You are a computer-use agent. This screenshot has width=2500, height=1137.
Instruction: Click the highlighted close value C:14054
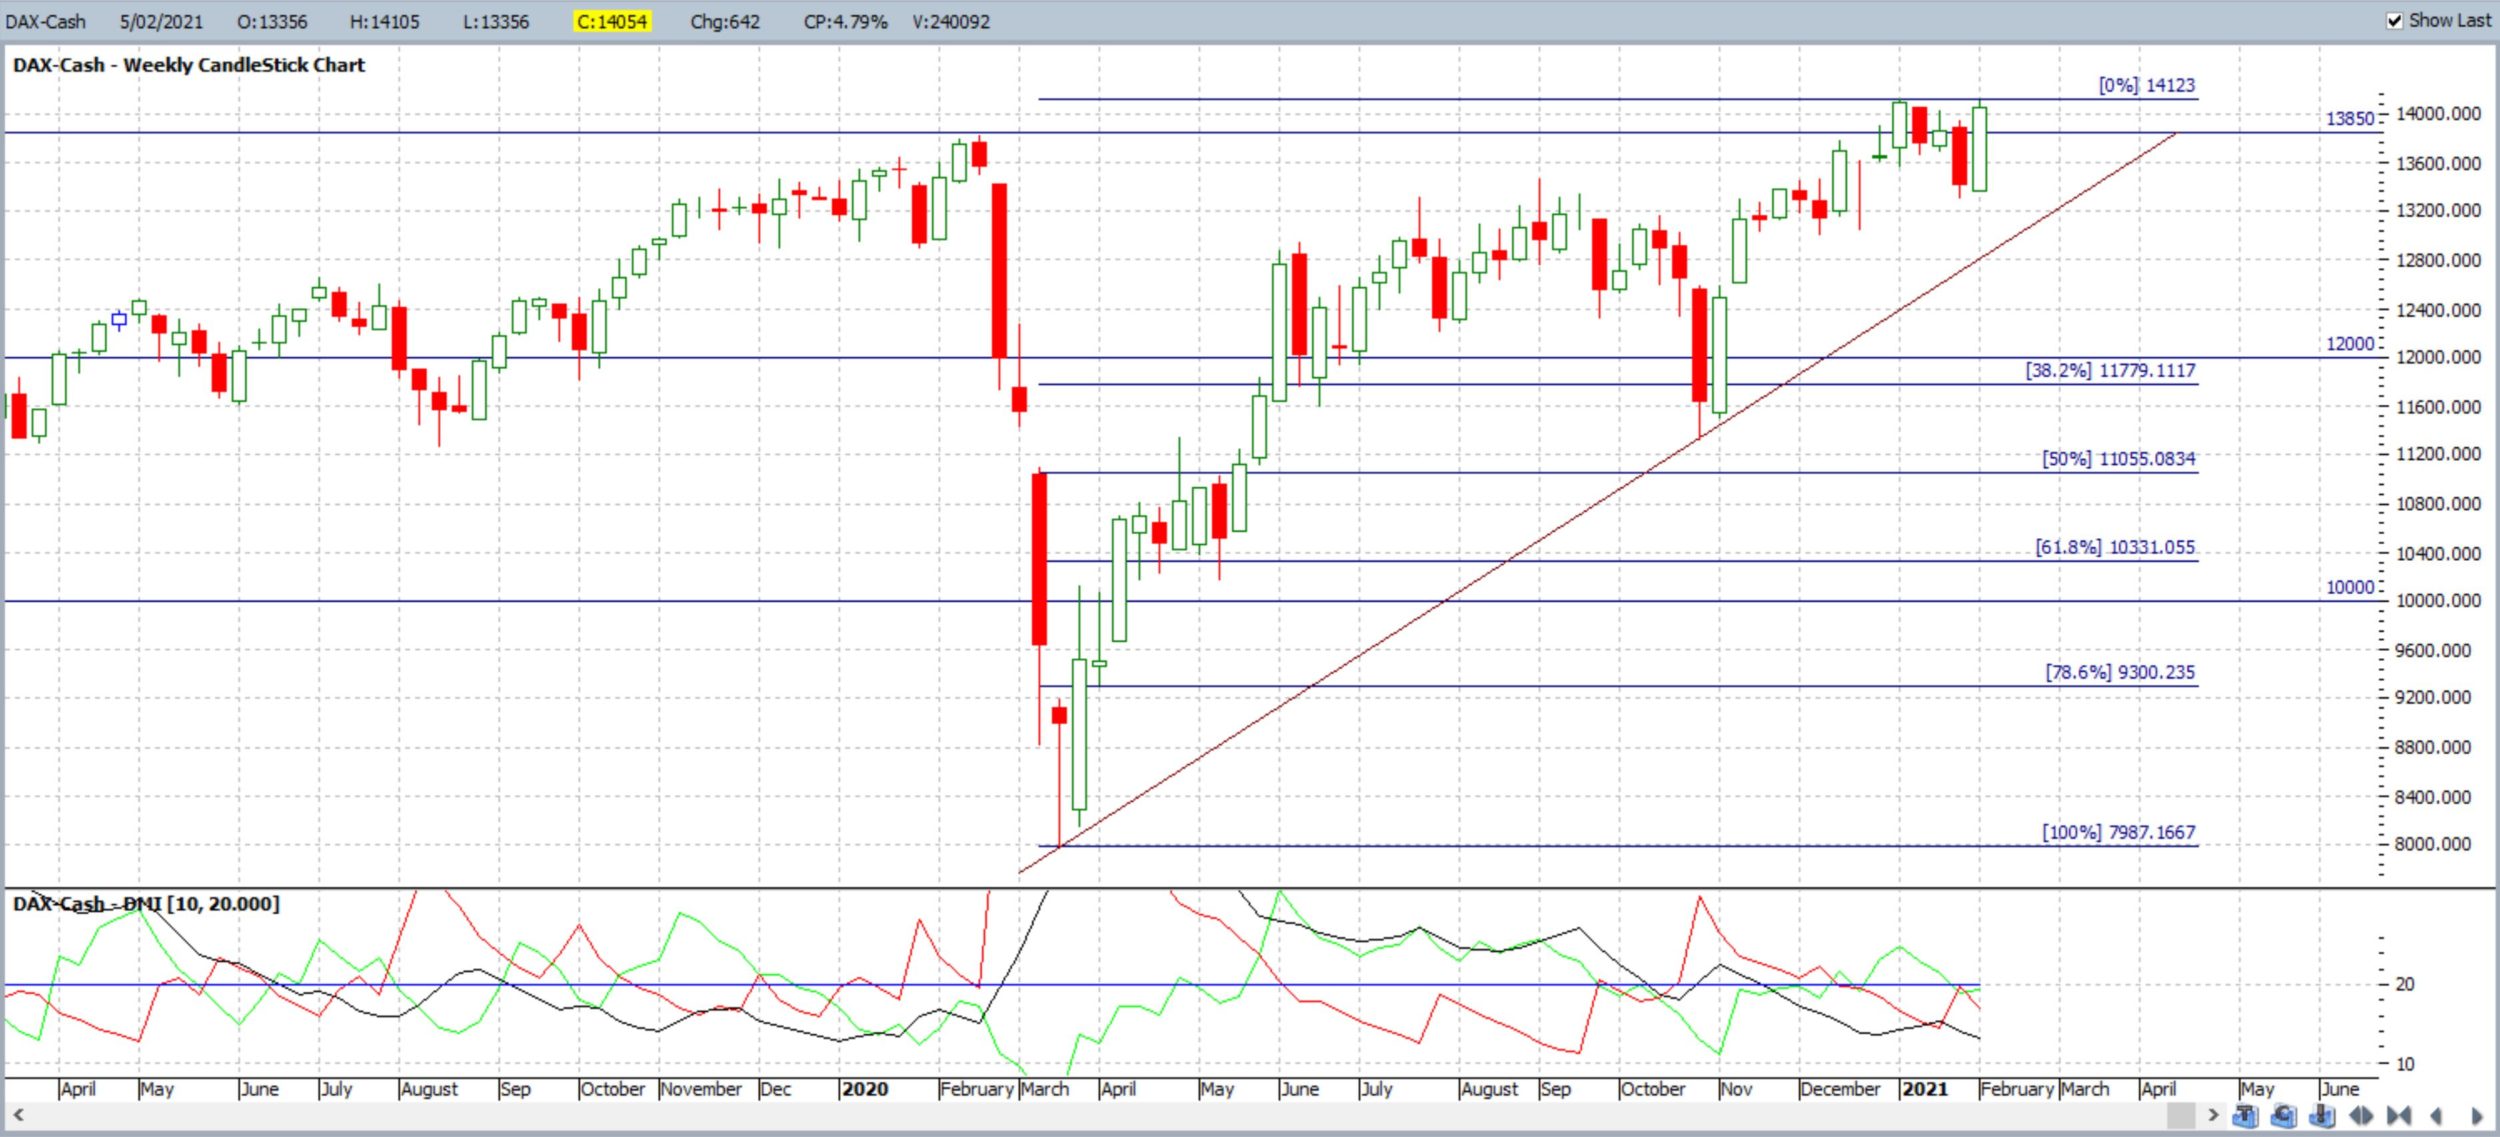coord(612,21)
